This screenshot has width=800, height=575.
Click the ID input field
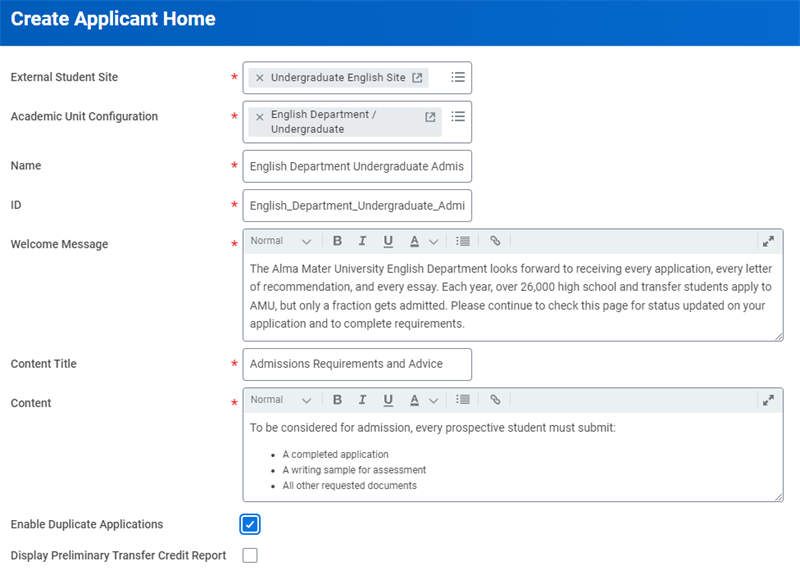coord(357,206)
